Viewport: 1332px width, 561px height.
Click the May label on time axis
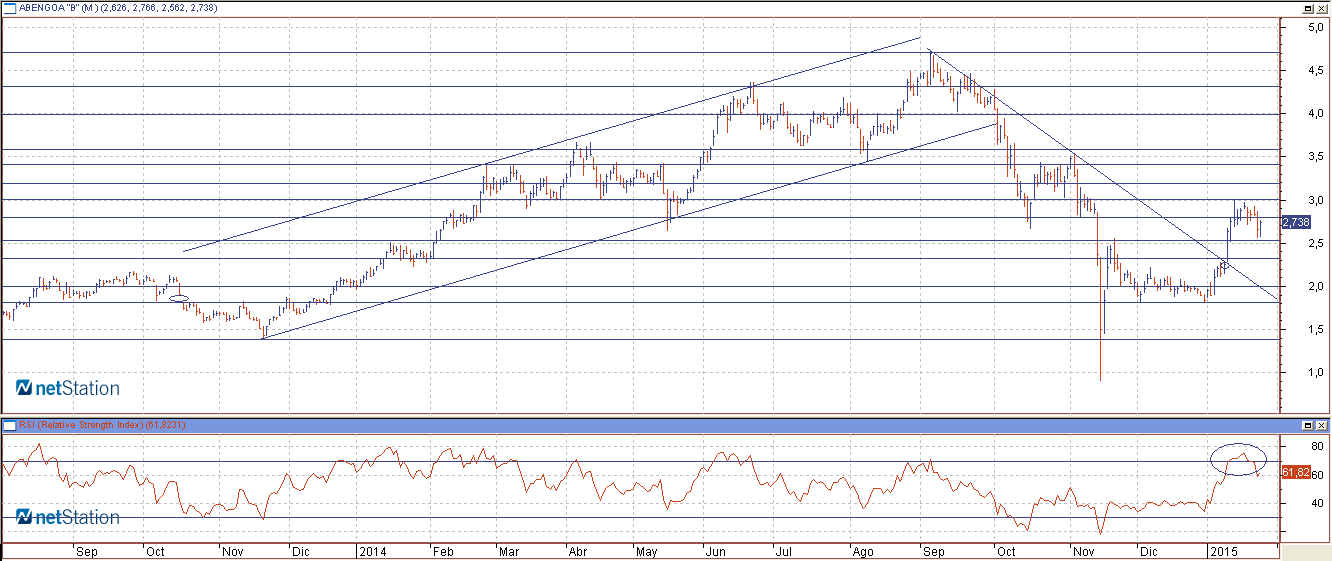point(646,551)
